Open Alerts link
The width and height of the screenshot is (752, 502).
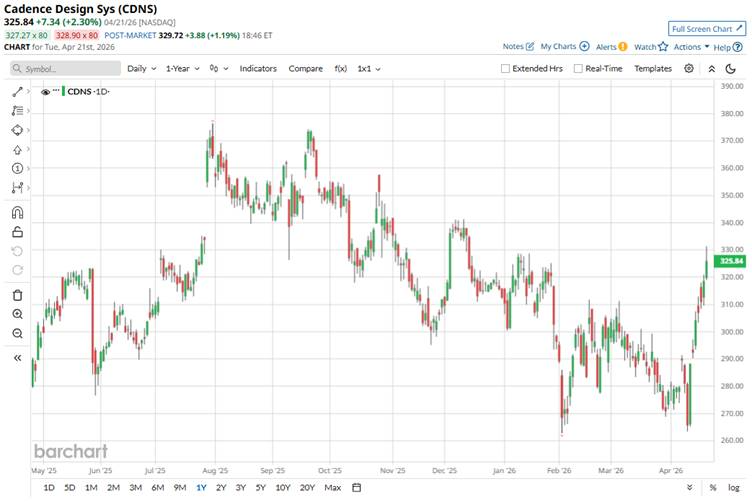[611, 47]
